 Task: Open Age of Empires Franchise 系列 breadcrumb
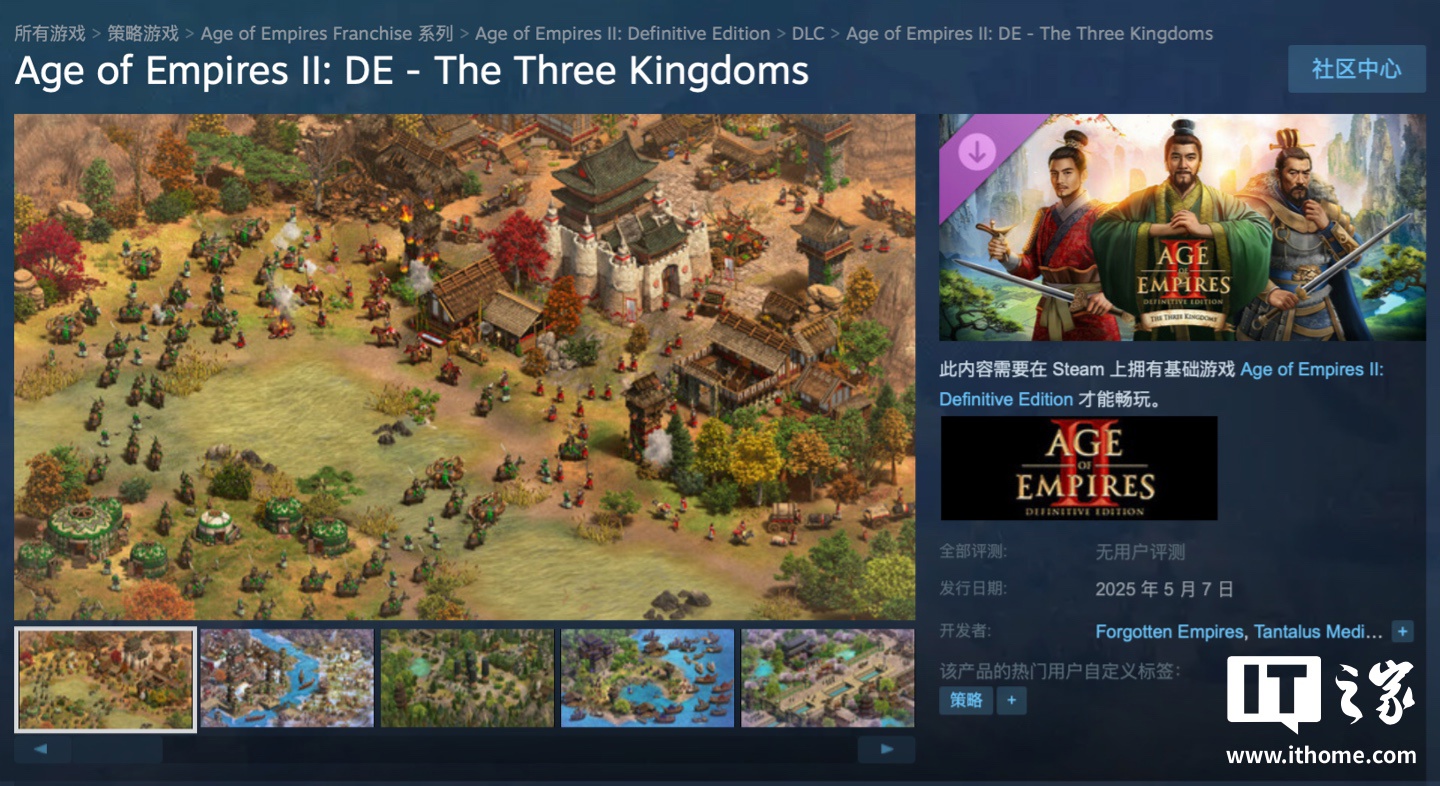click(x=327, y=33)
